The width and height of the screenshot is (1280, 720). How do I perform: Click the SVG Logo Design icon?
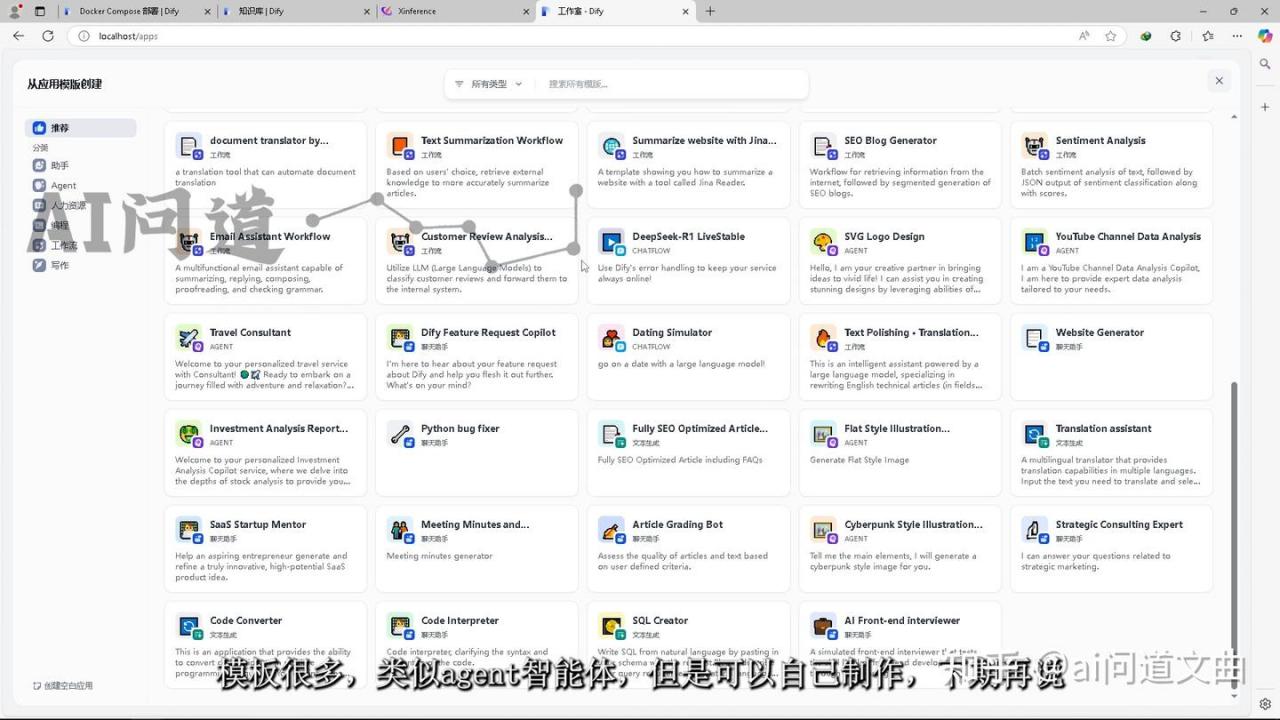pos(824,242)
